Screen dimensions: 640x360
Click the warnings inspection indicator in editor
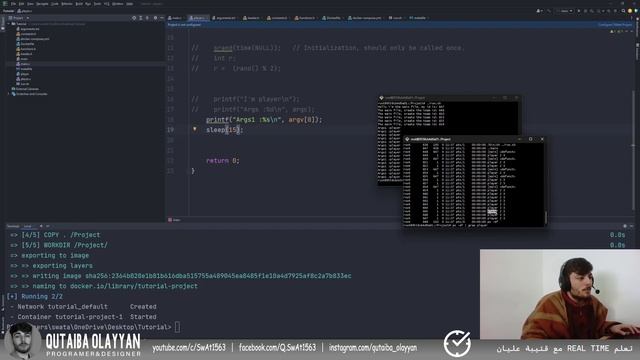[x=617, y=31]
